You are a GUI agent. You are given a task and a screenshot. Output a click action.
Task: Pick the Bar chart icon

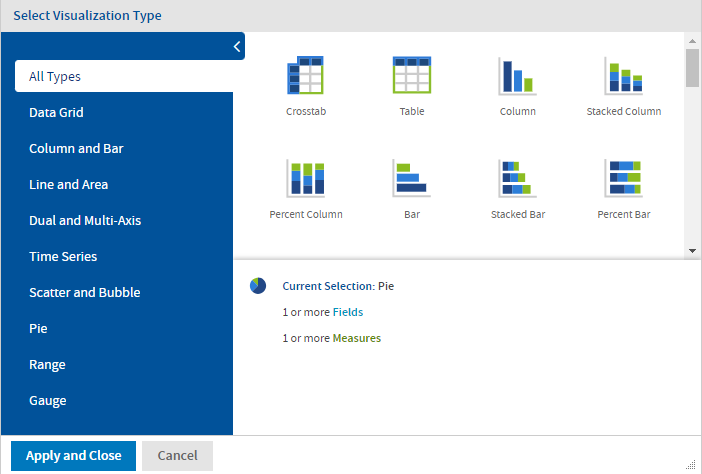(411, 178)
